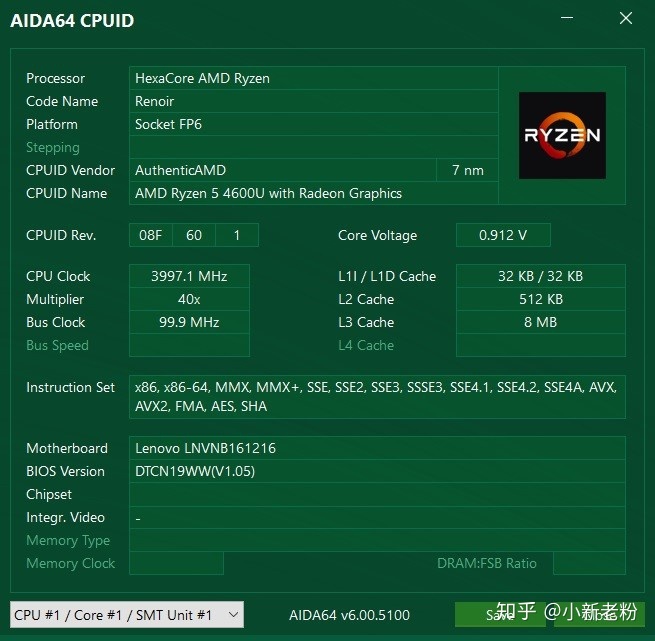The height and width of the screenshot is (641, 655).
Task: Click the Multiplier 40x value
Action: pos(189,299)
